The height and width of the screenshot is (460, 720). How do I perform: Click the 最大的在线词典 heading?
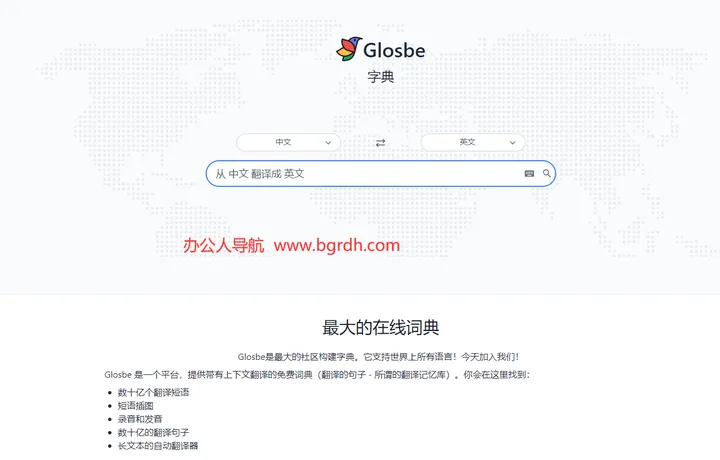(x=381, y=328)
